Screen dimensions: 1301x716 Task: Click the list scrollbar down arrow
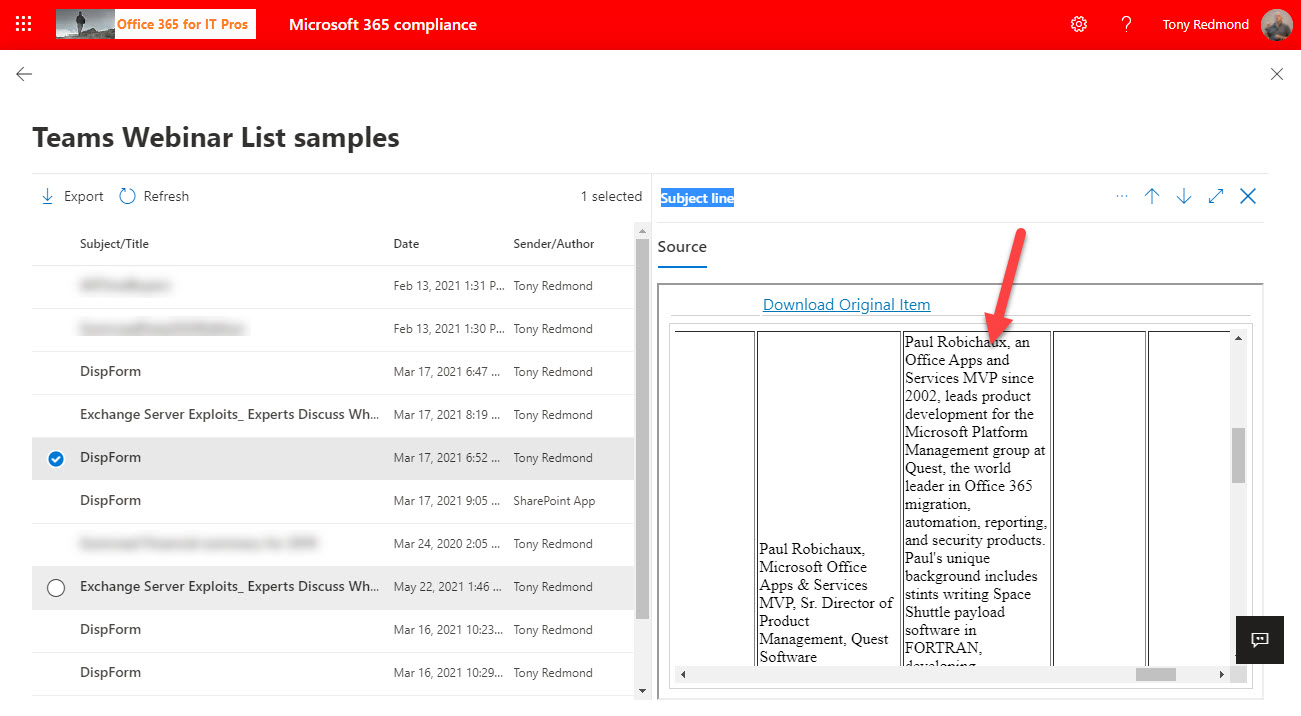642,690
